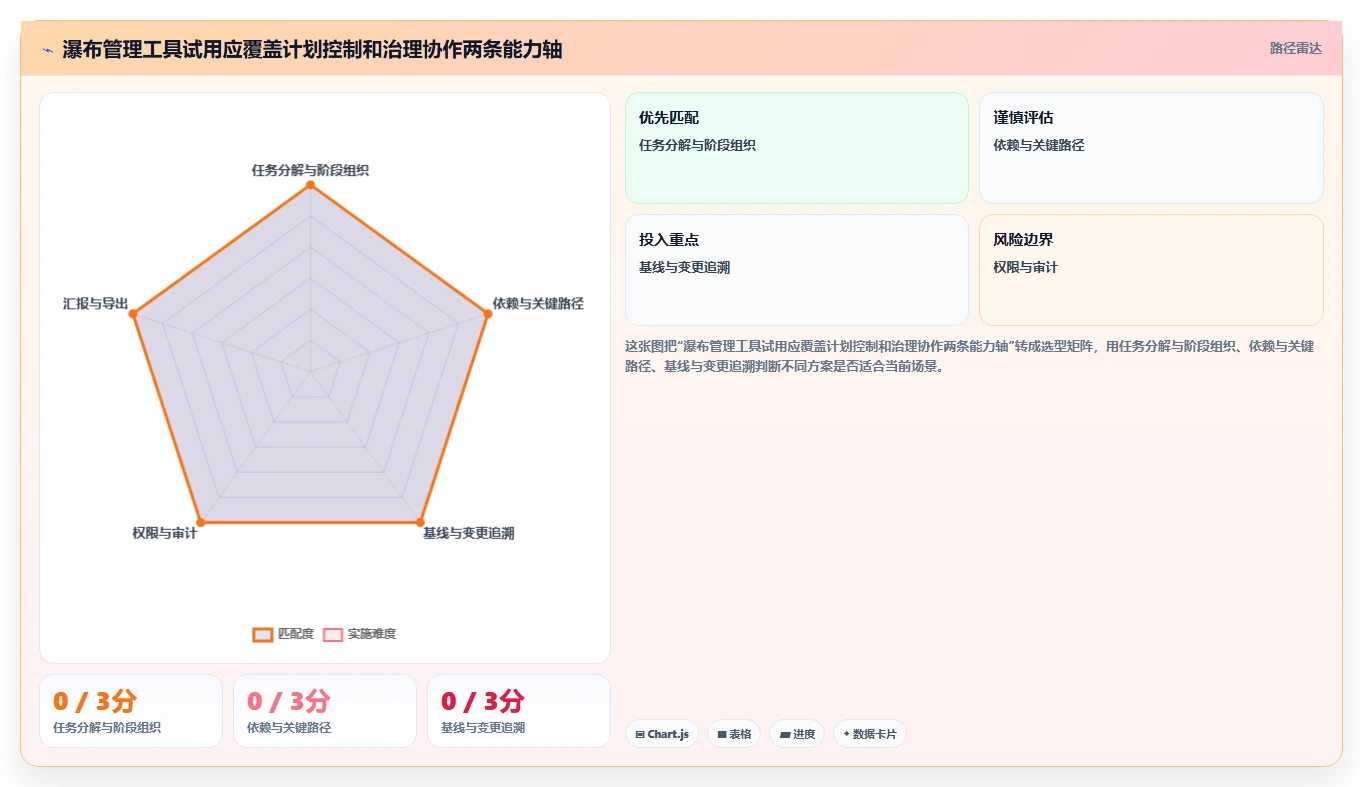Click the 路径雷达 label in header
The height and width of the screenshot is (787, 1363).
click(x=1296, y=48)
